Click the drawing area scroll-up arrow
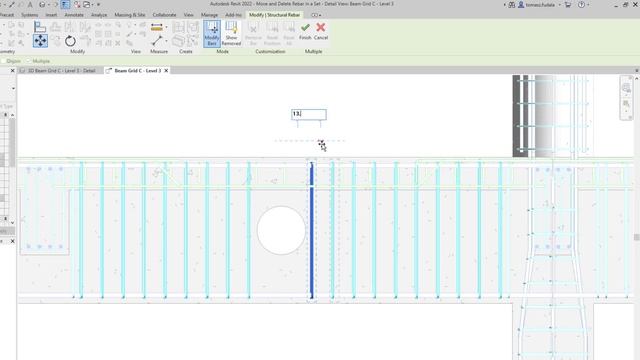 click(636, 78)
